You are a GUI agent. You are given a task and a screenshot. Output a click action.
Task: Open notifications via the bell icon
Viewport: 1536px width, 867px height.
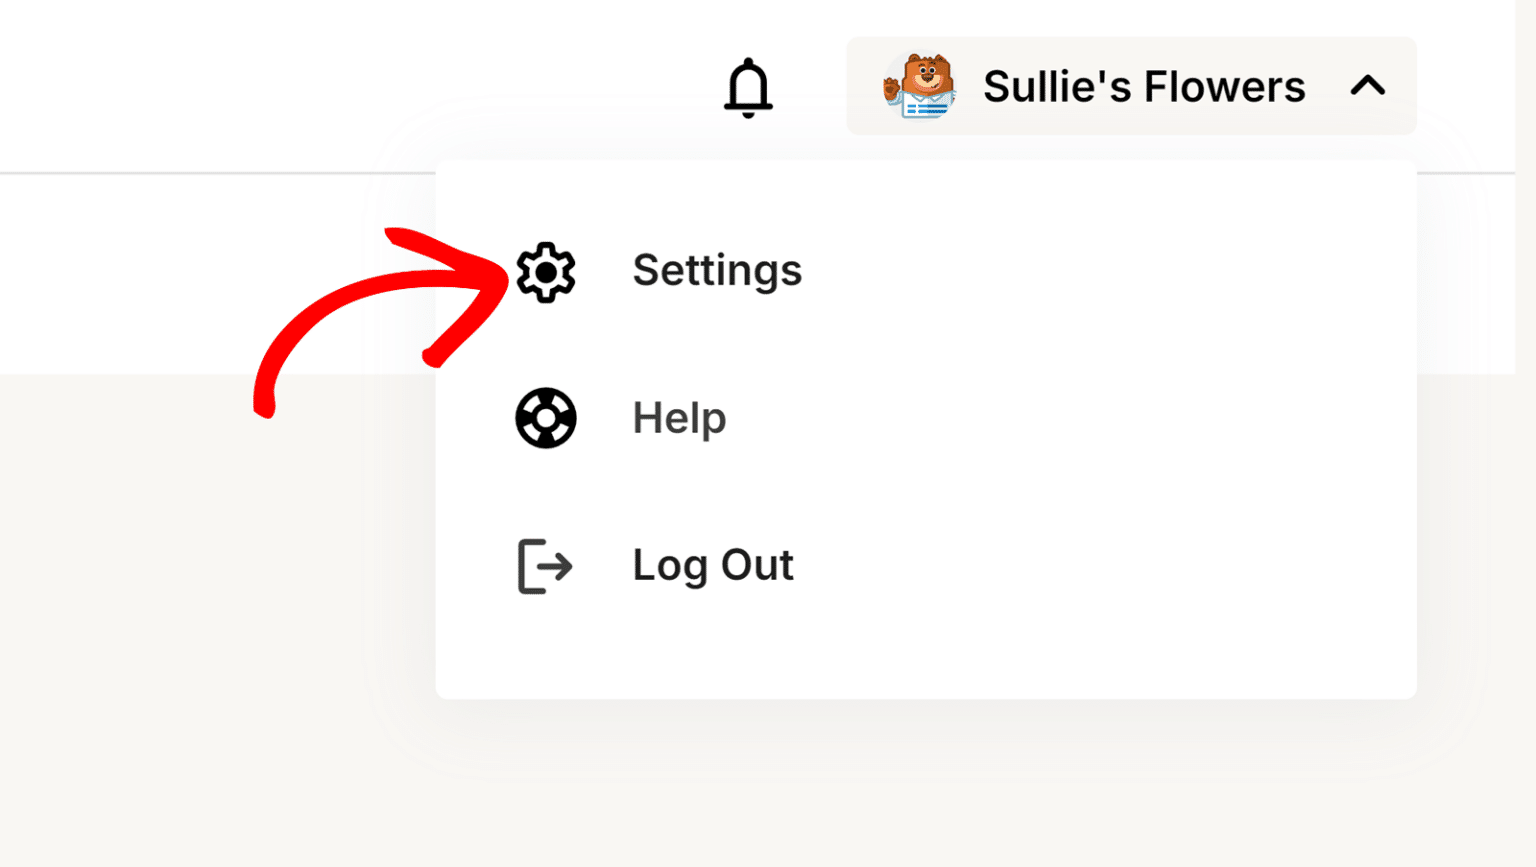pyautogui.click(x=748, y=88)
